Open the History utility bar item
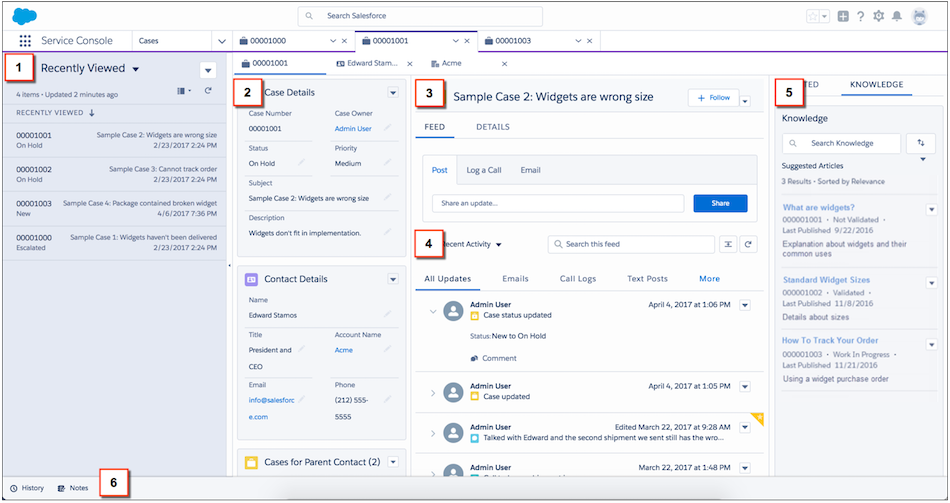This screenshot has width=950, height=503. pos(27,488)
